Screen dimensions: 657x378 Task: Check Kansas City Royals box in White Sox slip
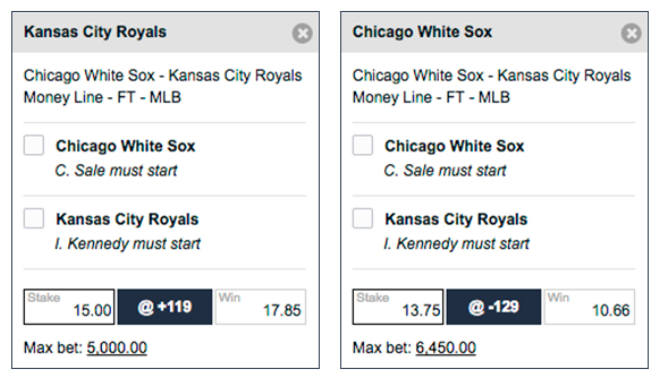click(363, 218)
